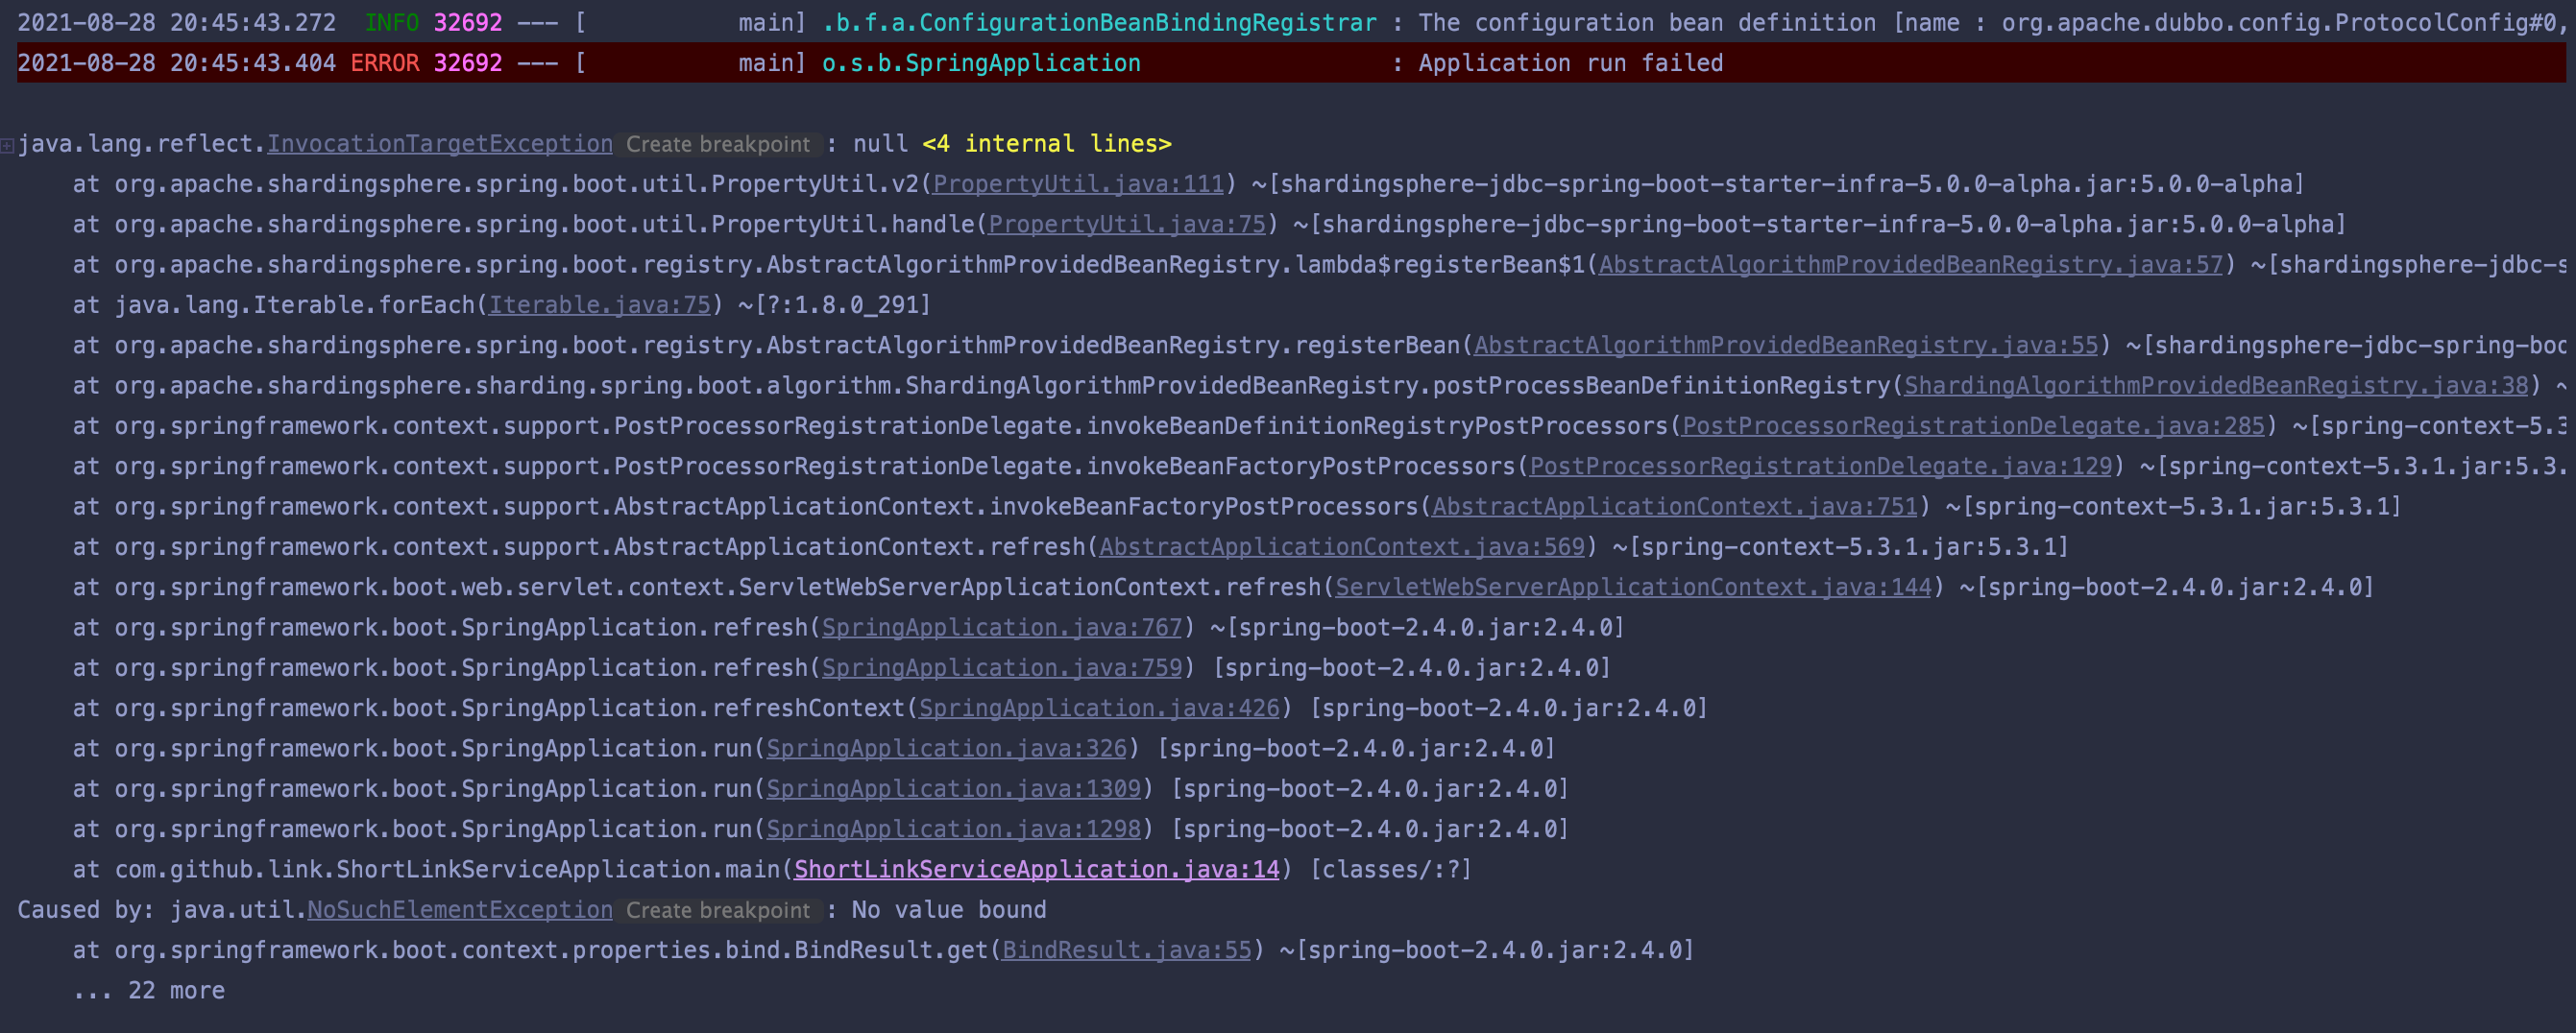Click the ERROR log level label
The image size is (2576, 1033).
coord(385,63)
